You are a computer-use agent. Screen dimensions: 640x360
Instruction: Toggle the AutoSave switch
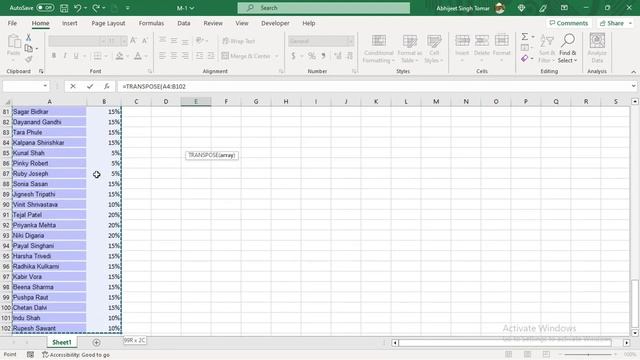(45, 8)
